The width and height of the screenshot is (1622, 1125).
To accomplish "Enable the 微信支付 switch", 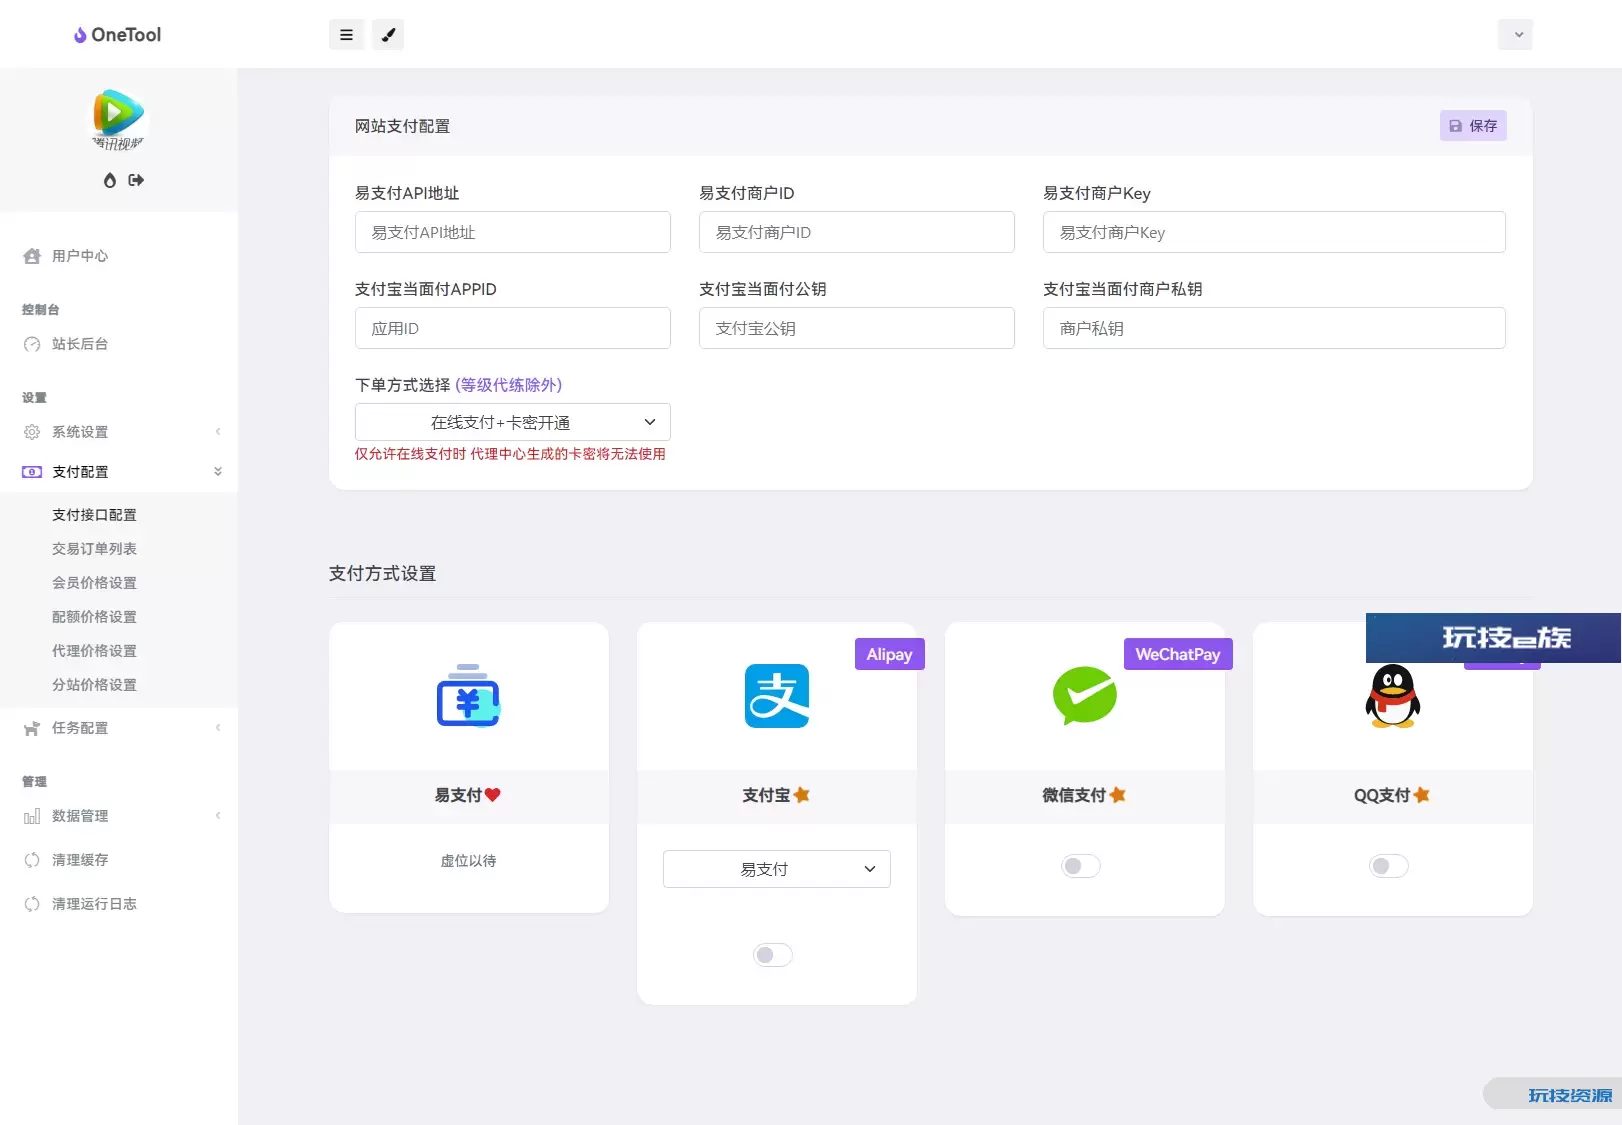I will tap(1081, 866).
